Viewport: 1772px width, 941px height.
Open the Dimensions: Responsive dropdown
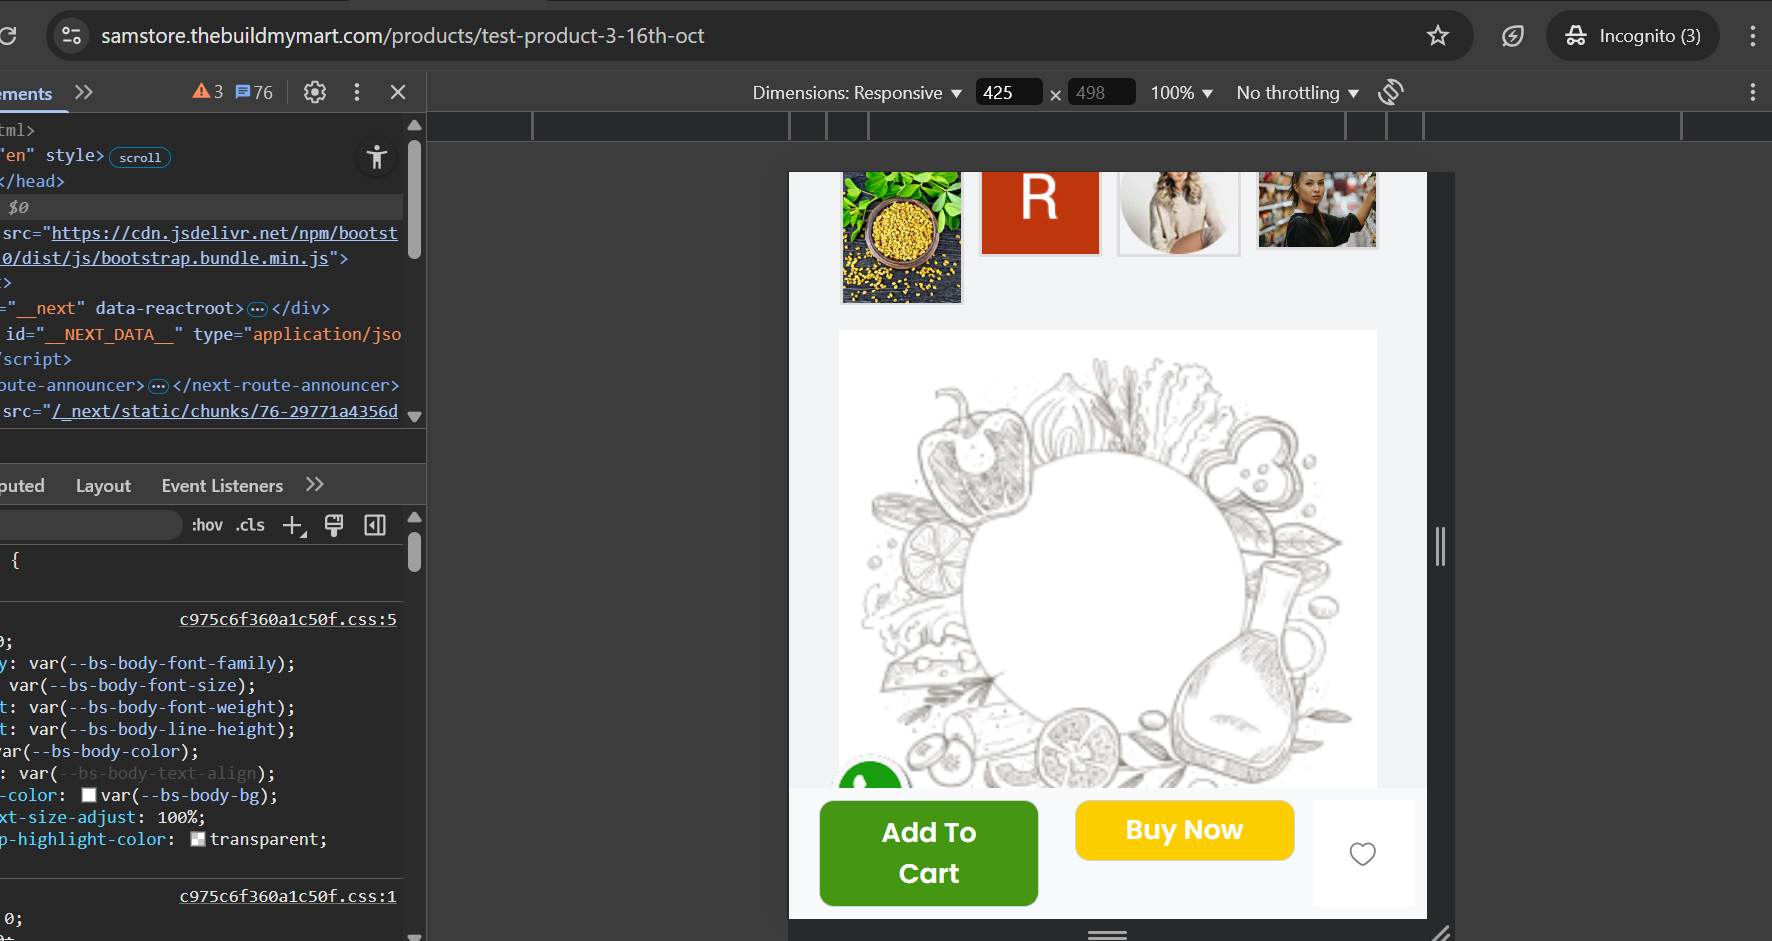[857, 93]
